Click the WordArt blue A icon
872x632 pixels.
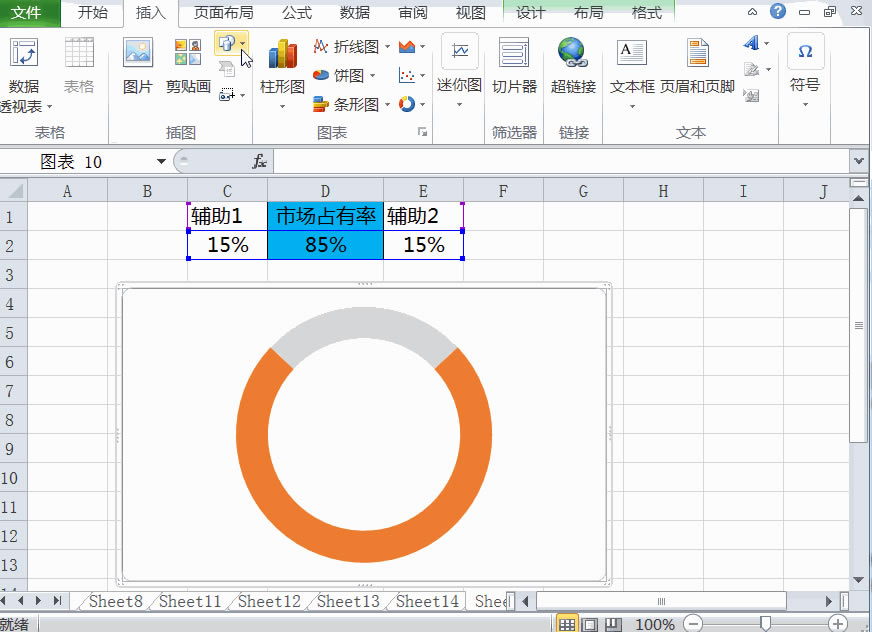click(751, 42)
